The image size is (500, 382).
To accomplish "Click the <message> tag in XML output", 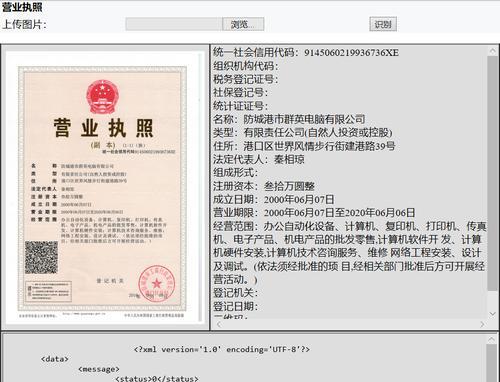I will click(99, 369).
